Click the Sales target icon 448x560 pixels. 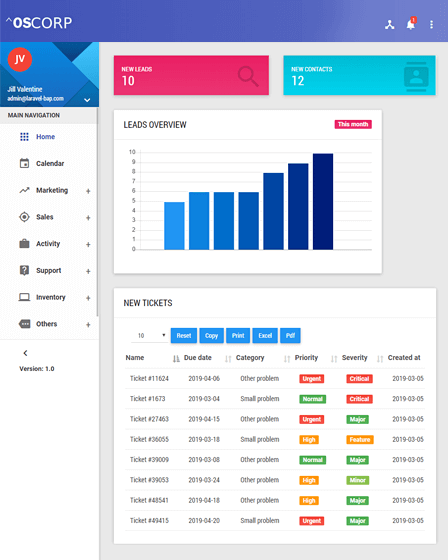[x=24, y=217]
